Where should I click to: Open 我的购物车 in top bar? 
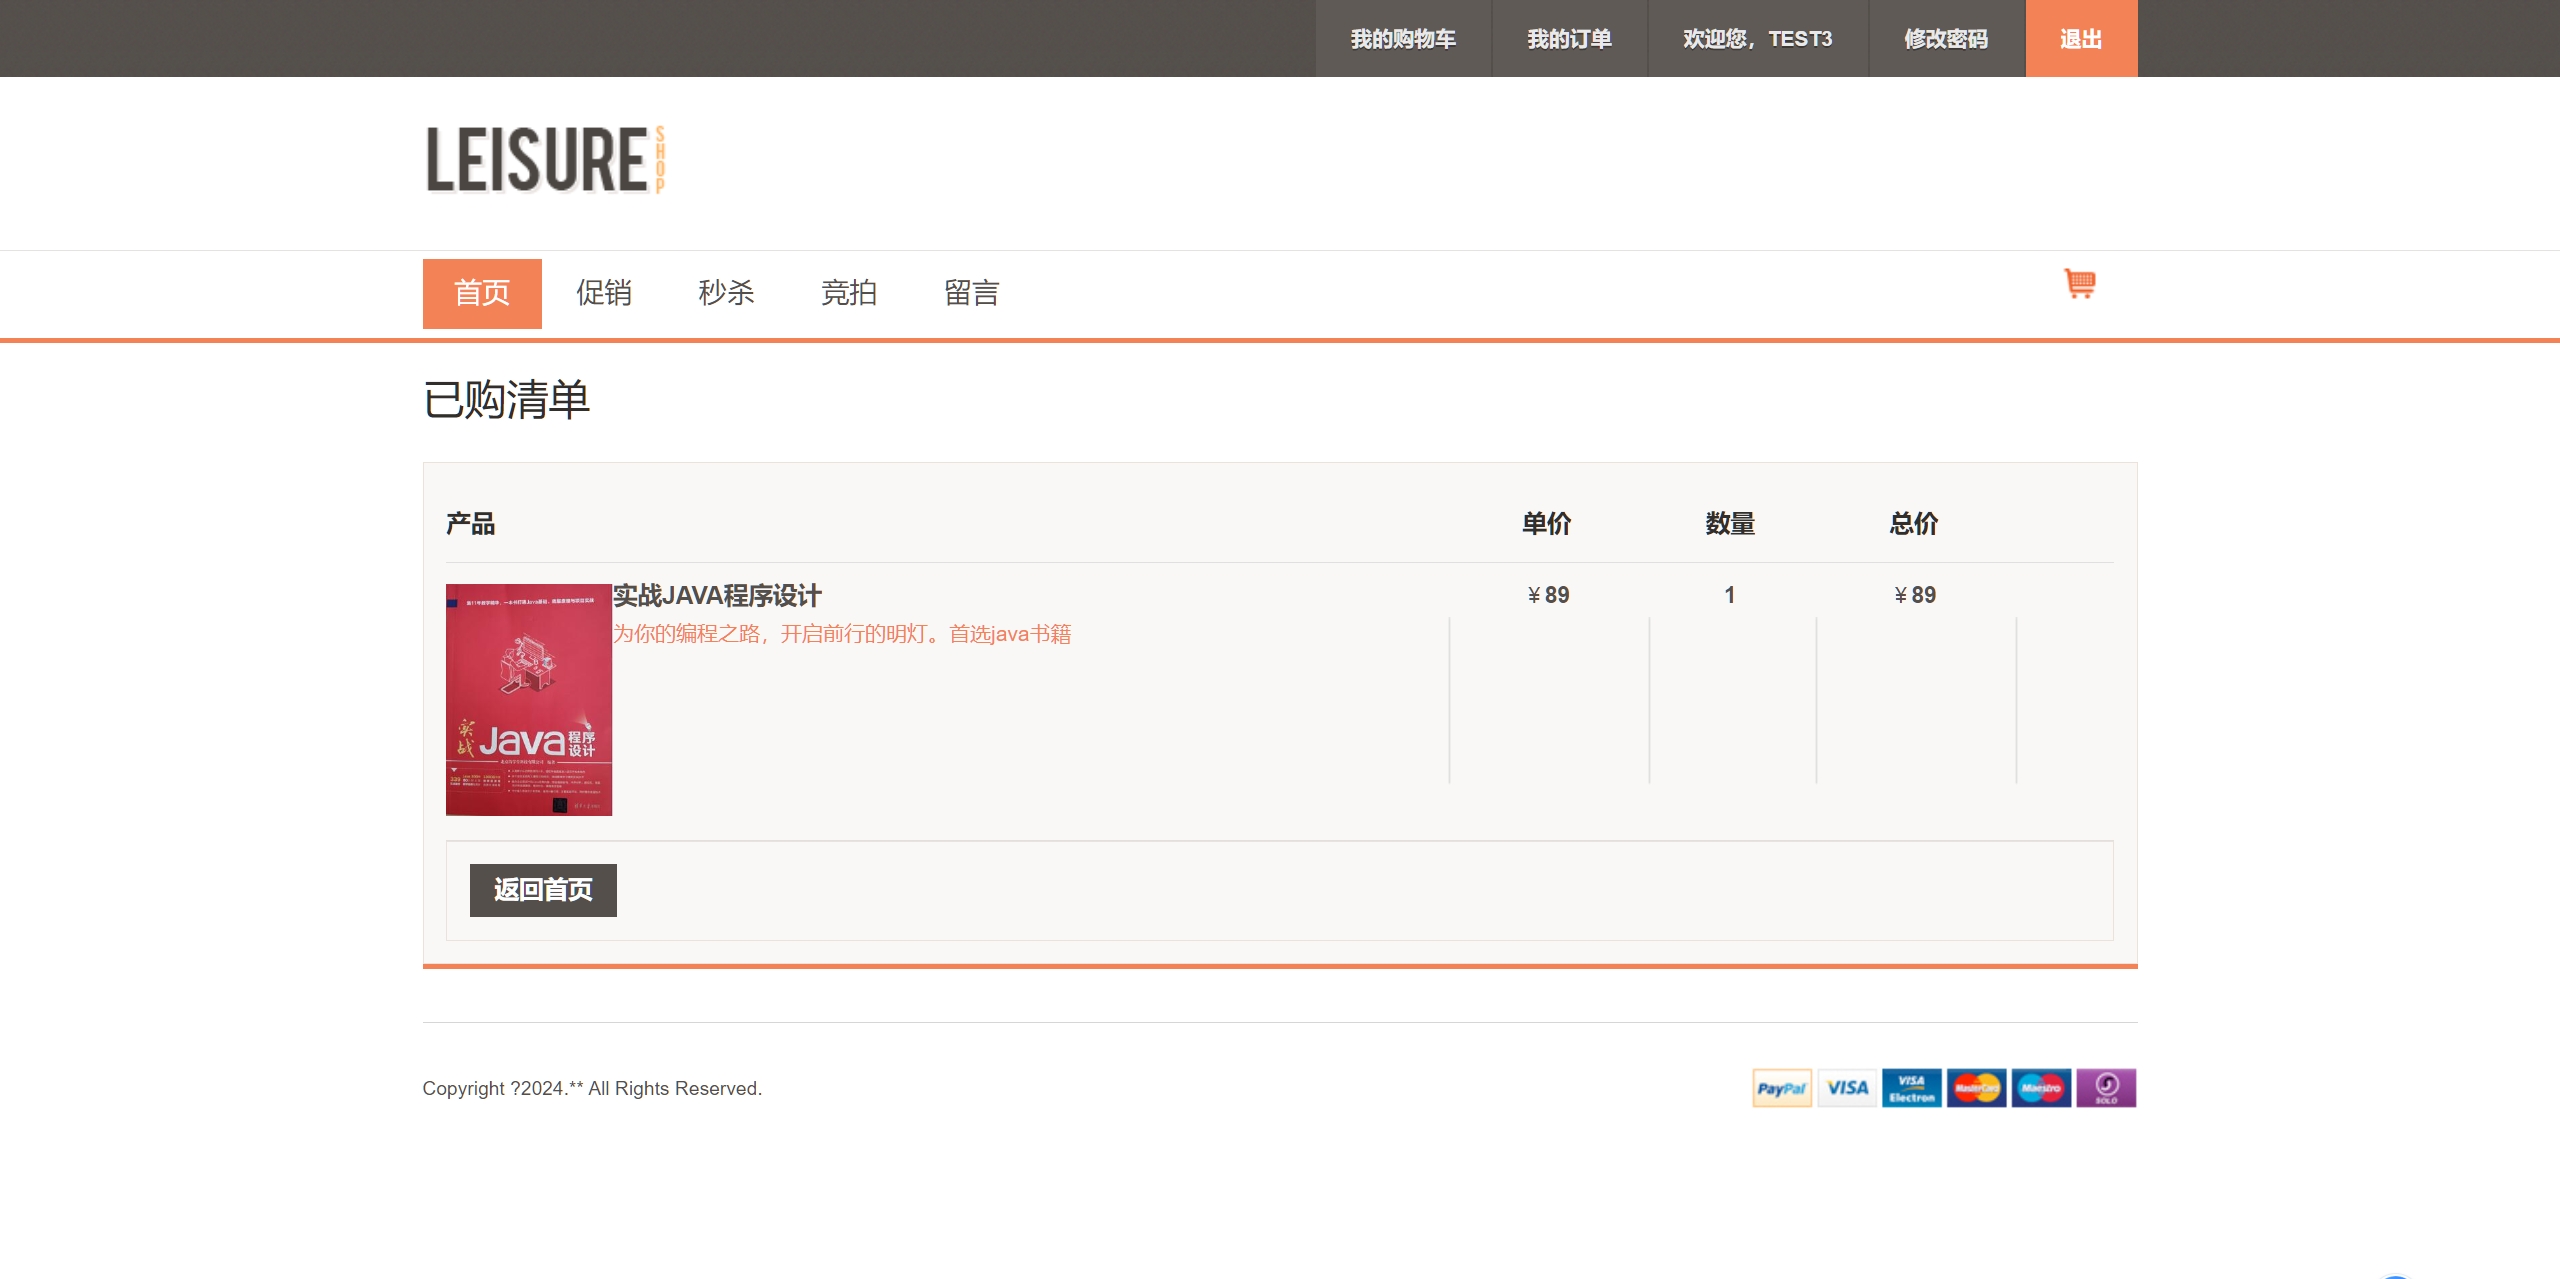coord(1403,39)
